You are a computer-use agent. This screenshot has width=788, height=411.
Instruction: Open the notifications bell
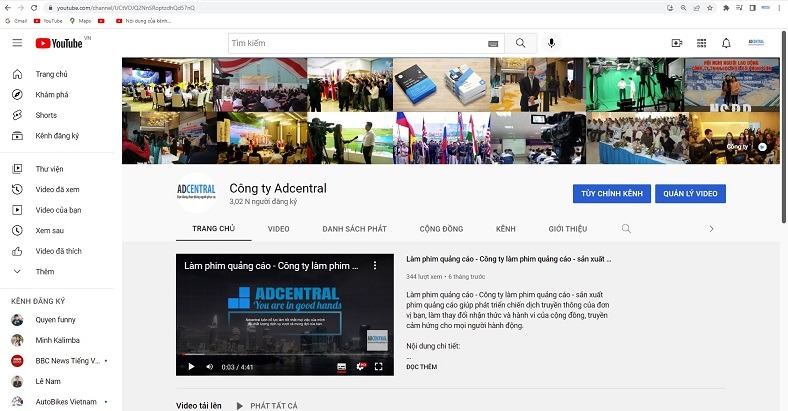tap(726, 43)
